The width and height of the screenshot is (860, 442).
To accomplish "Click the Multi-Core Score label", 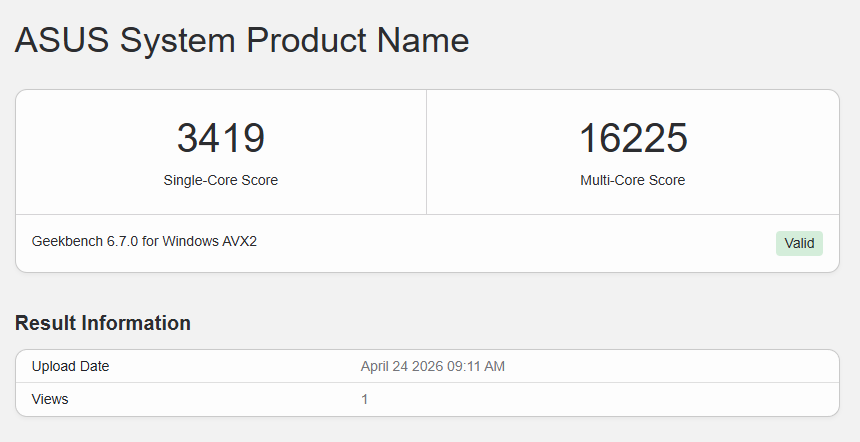I will pos(632,180).
